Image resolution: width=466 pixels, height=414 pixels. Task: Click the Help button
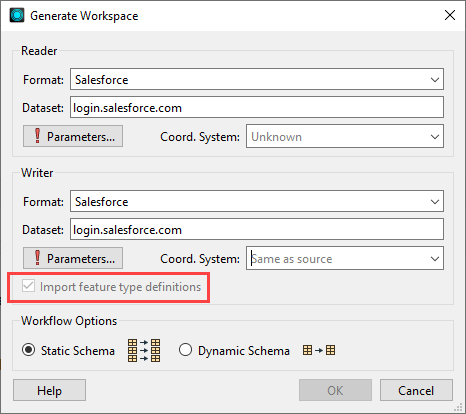click(49, 390)
